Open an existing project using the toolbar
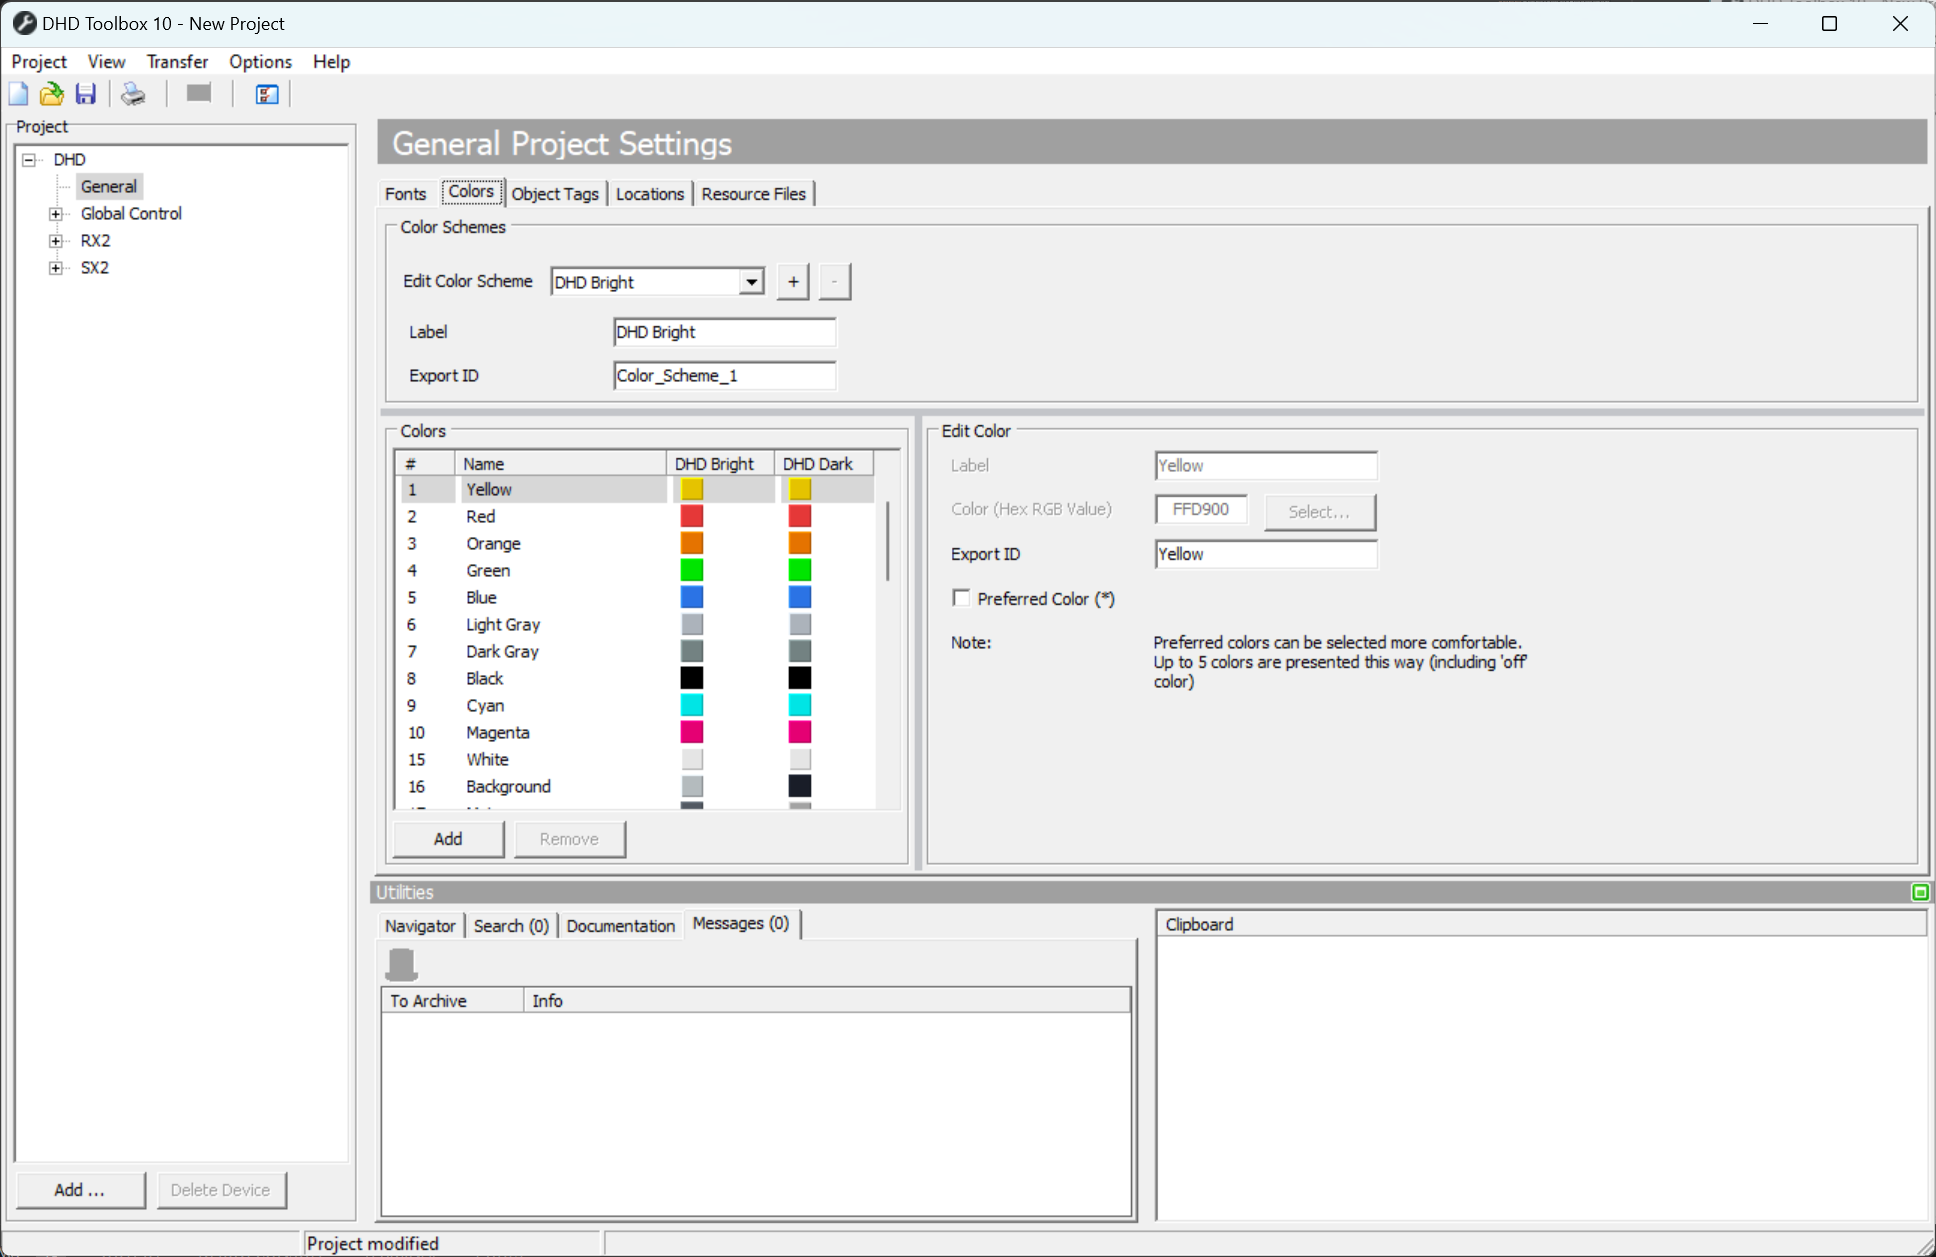 (x=51, y=93)
